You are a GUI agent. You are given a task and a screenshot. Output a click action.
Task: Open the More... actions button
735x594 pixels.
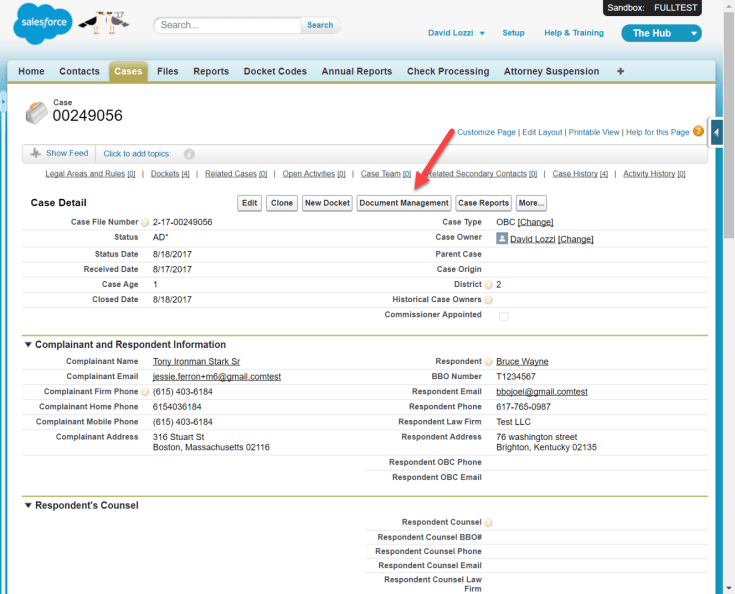tap(531, 203)
